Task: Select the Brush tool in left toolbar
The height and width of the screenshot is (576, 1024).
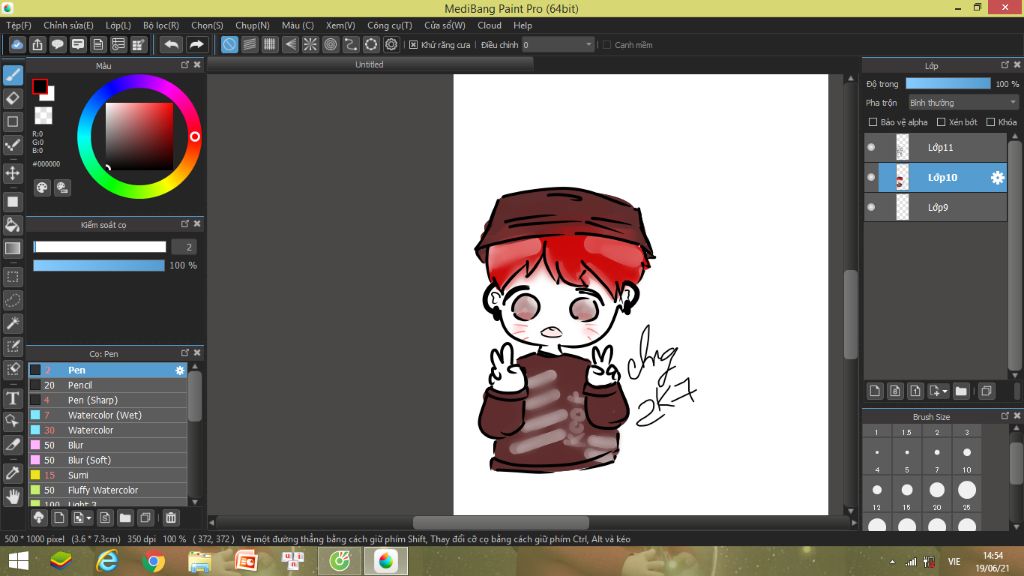Action: 13,75
